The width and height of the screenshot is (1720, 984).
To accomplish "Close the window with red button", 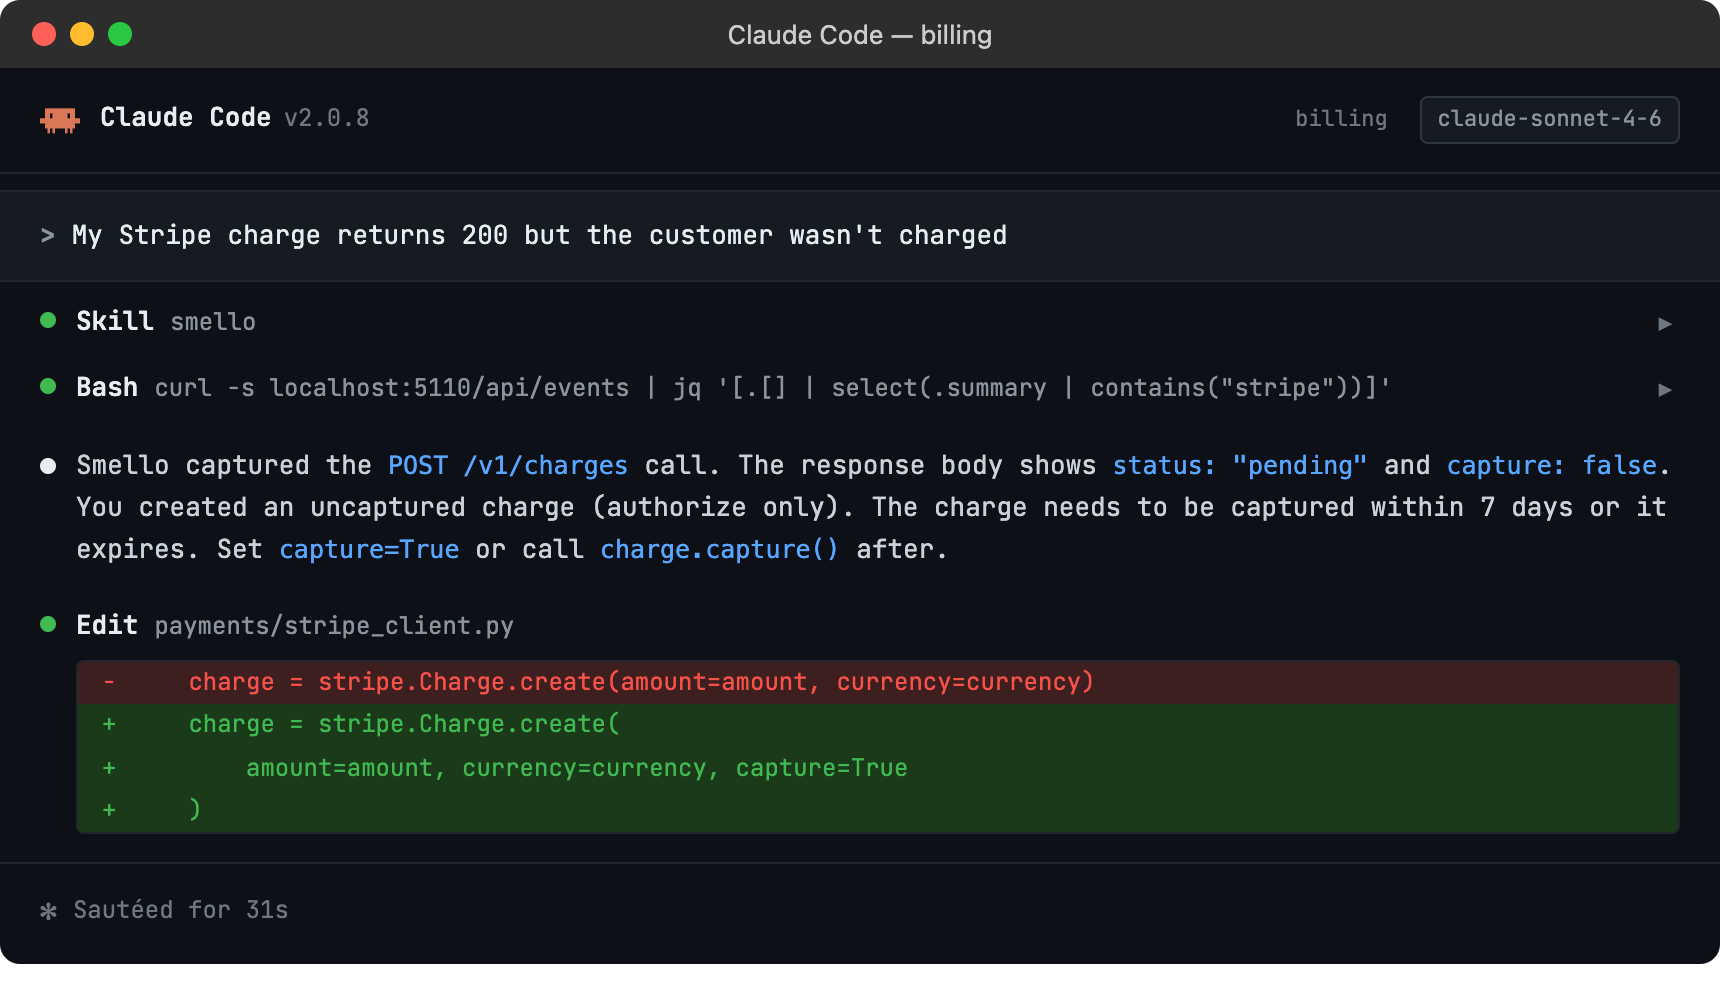I will [44, 34].
